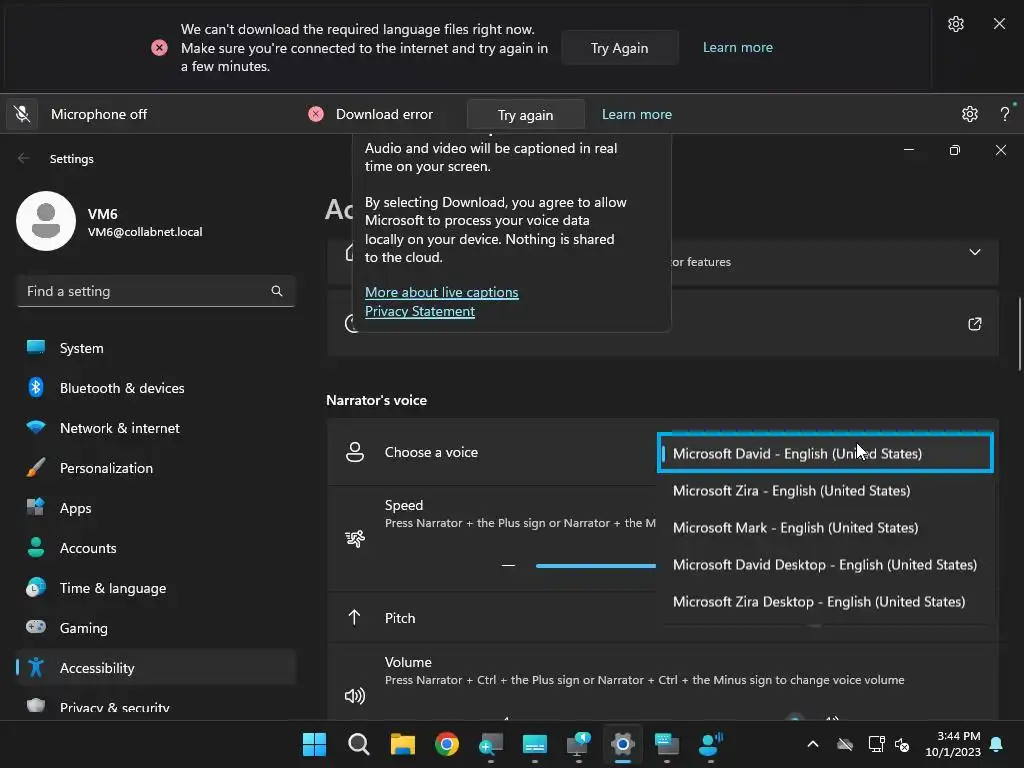Click the network tray icon
Image resolution: width=1024 pixels, height=768 pixels.
click(x=876, y=744)
